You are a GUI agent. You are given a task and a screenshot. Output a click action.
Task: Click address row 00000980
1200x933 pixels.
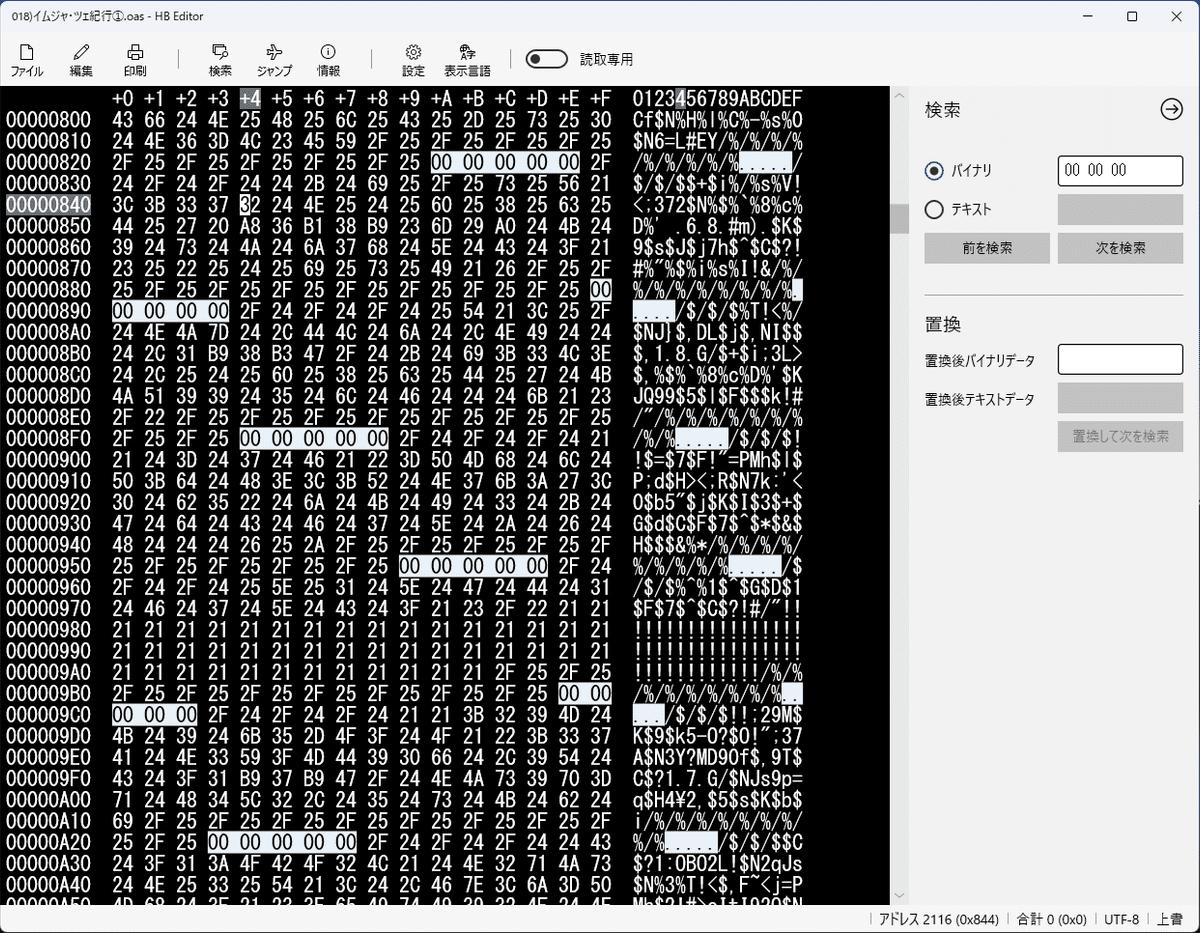pos(48,629)
